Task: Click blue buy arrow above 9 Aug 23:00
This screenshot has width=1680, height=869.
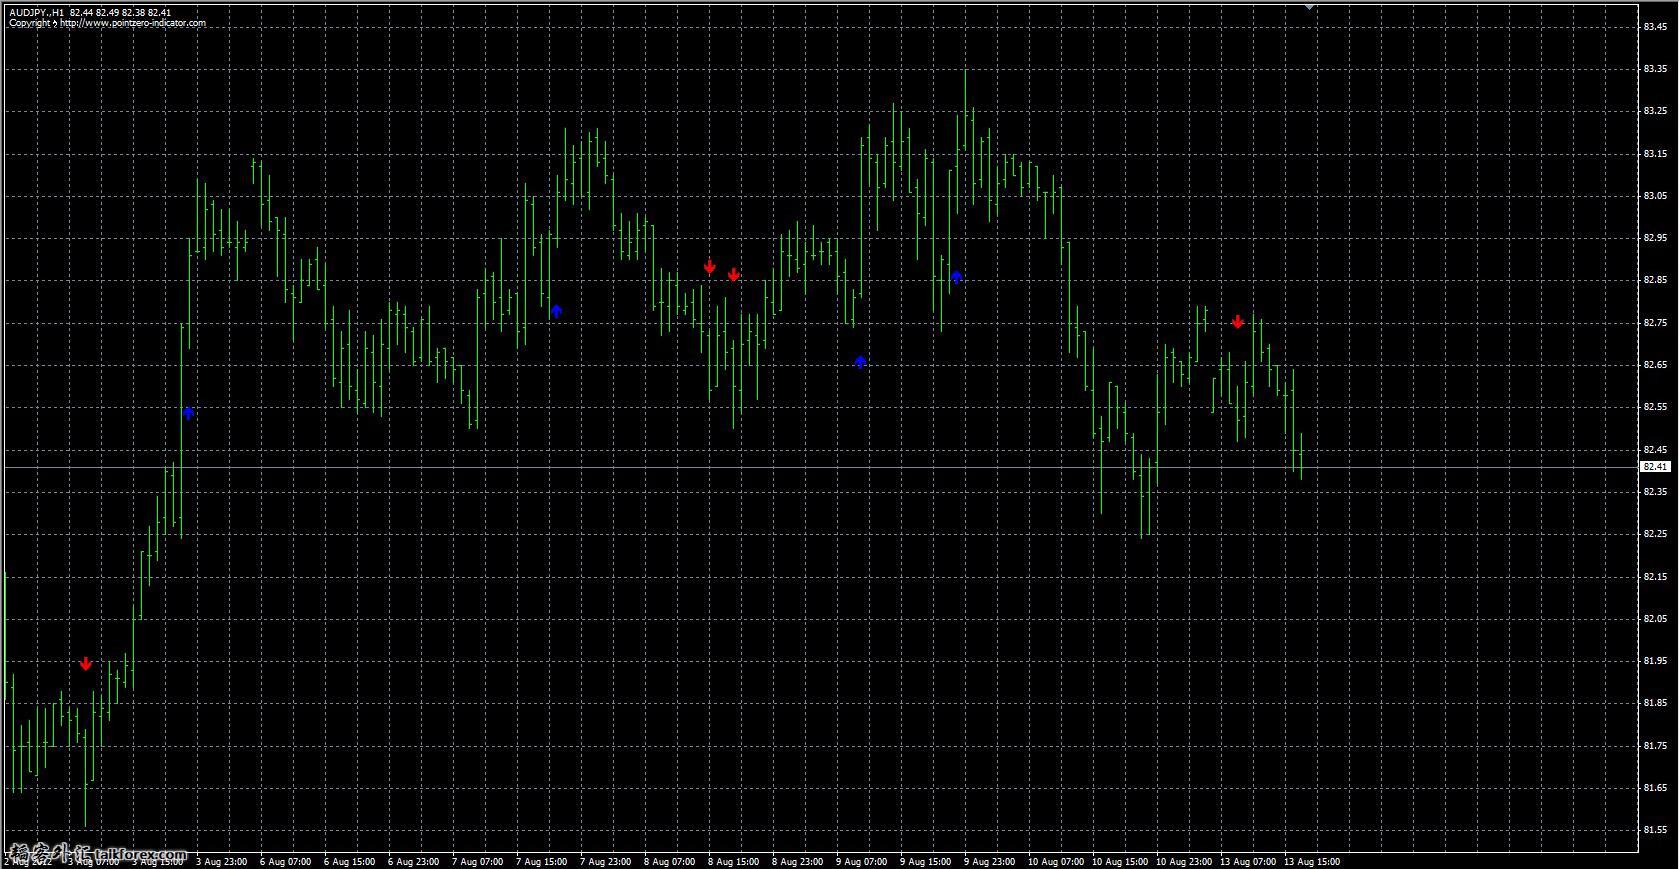Action: (957, 277)
